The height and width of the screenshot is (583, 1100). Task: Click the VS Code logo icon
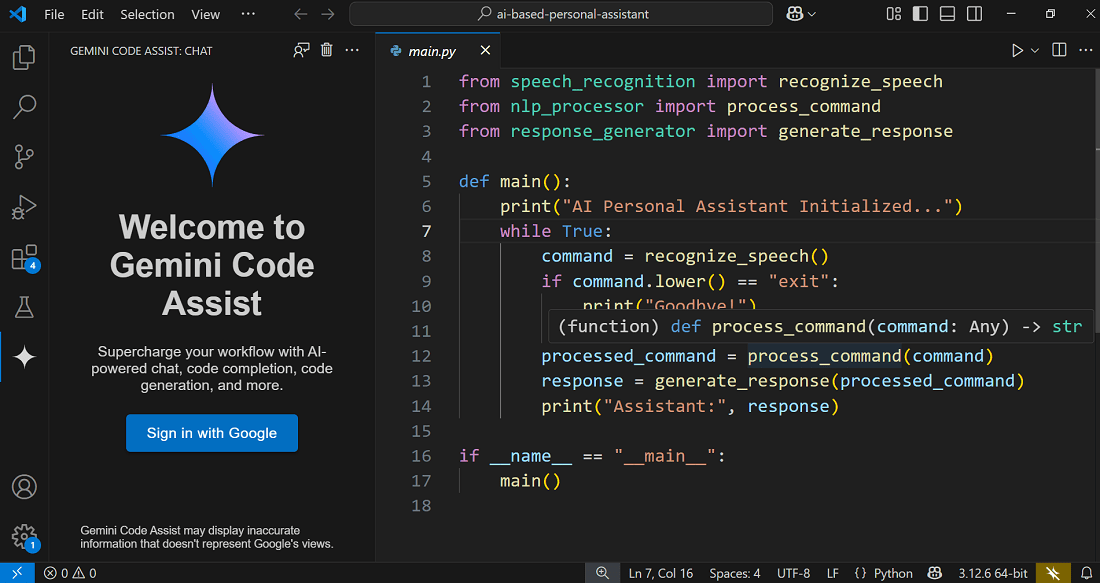click(18, 14)
